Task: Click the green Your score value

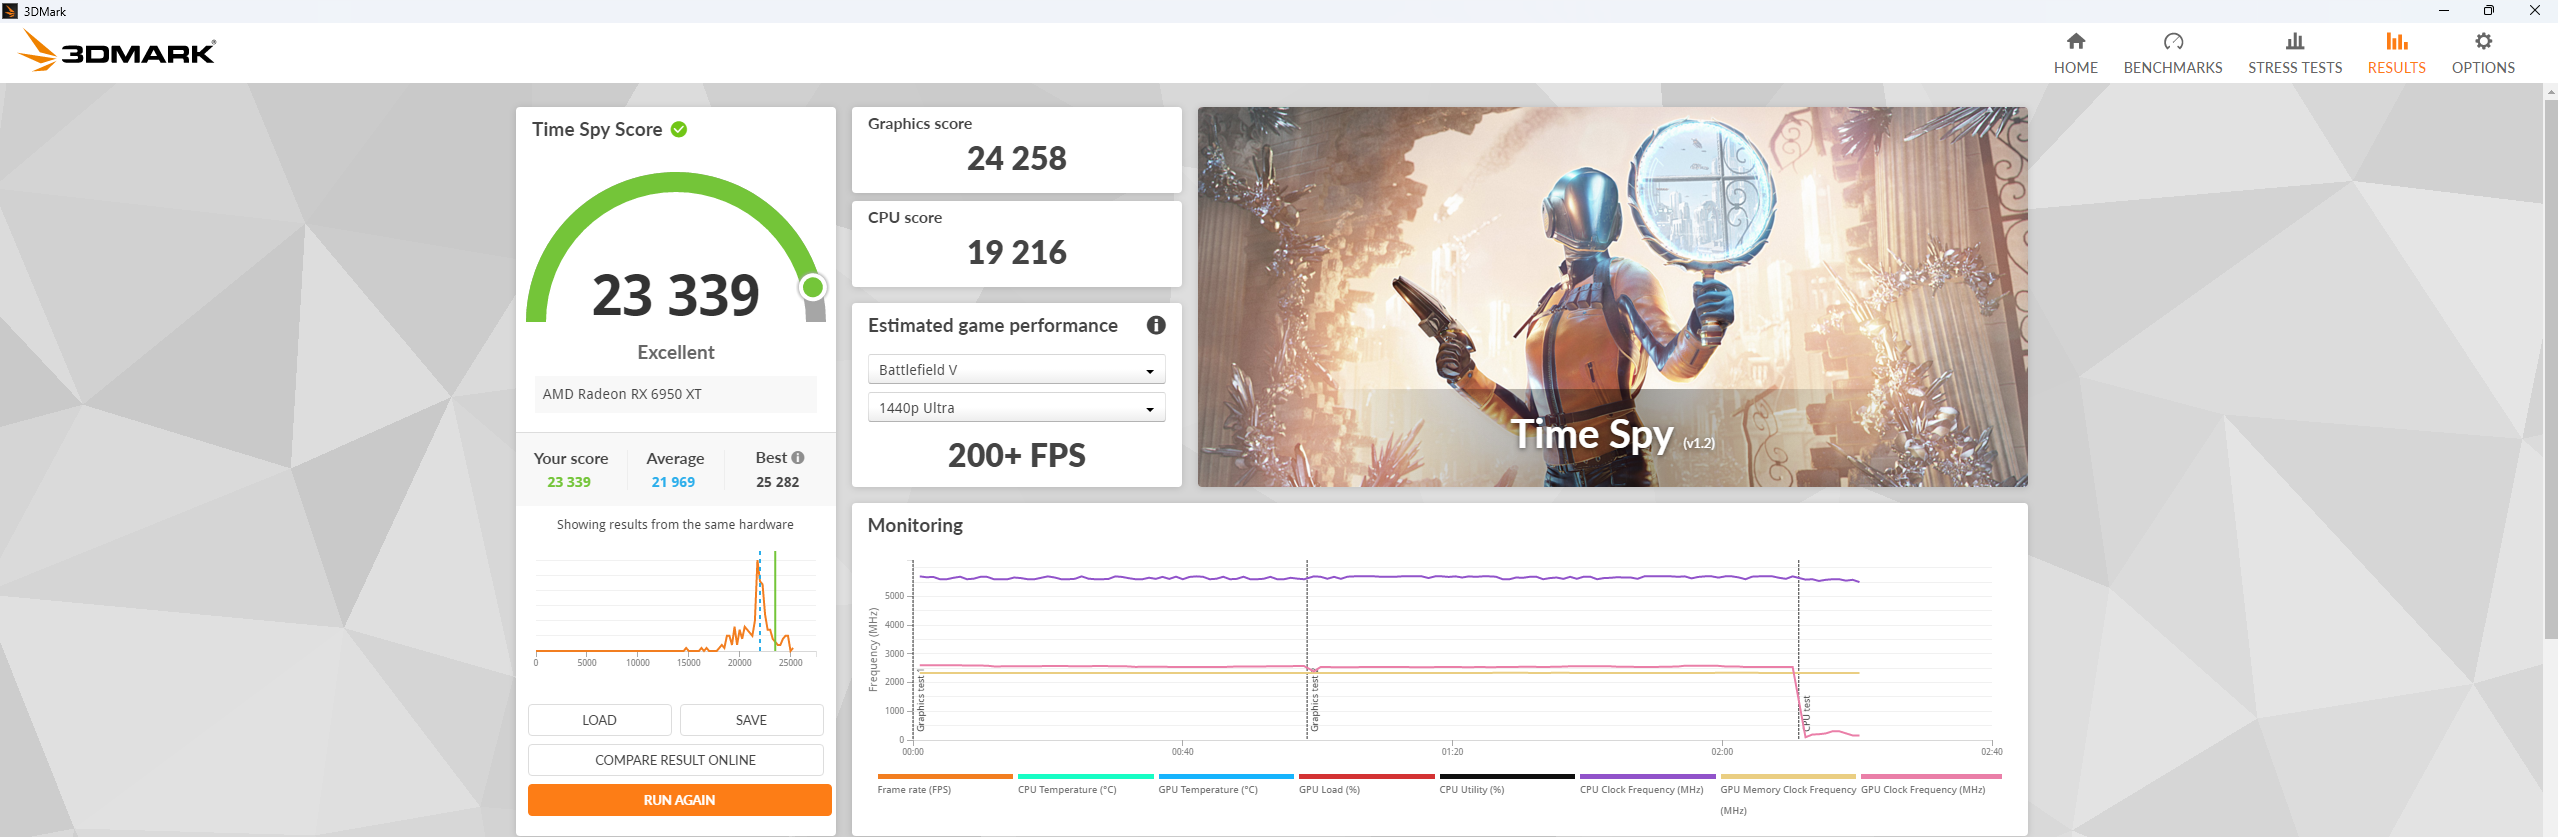Action: 569,482
